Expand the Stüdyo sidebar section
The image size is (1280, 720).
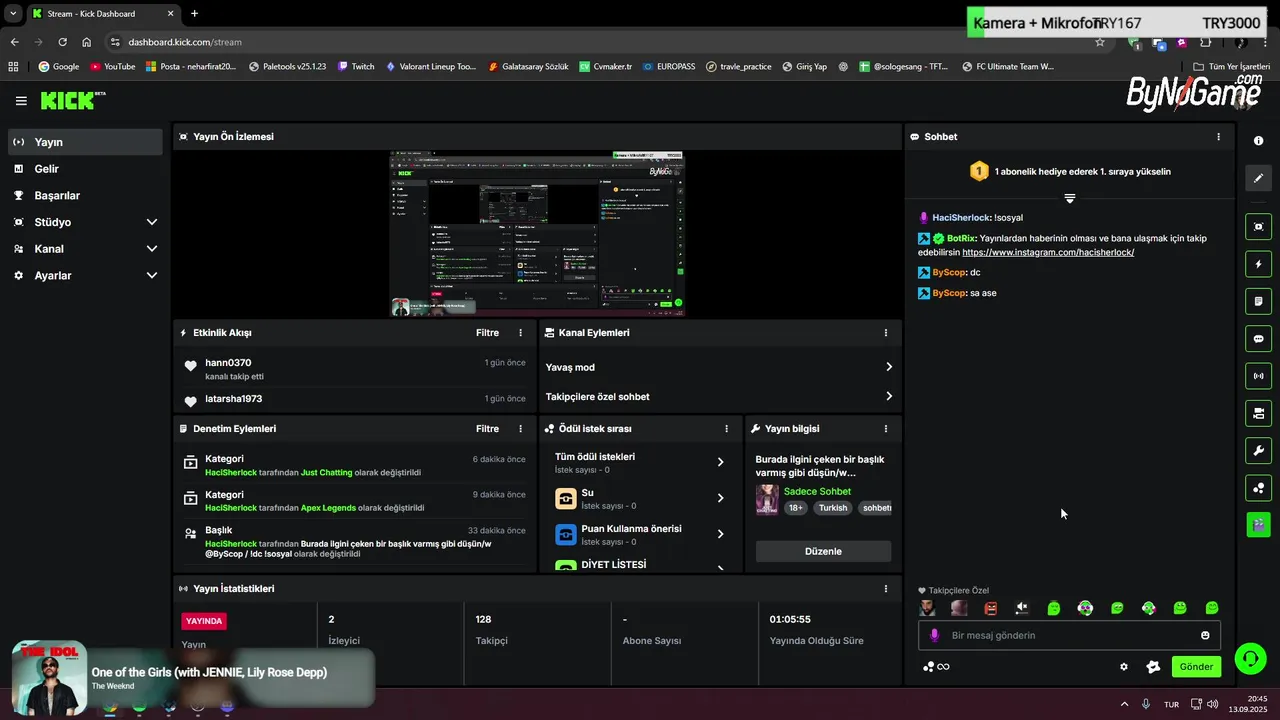point(85,222)
